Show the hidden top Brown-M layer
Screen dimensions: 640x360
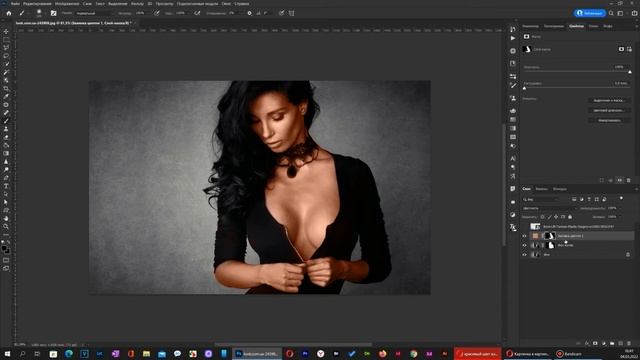pos(524,227)
